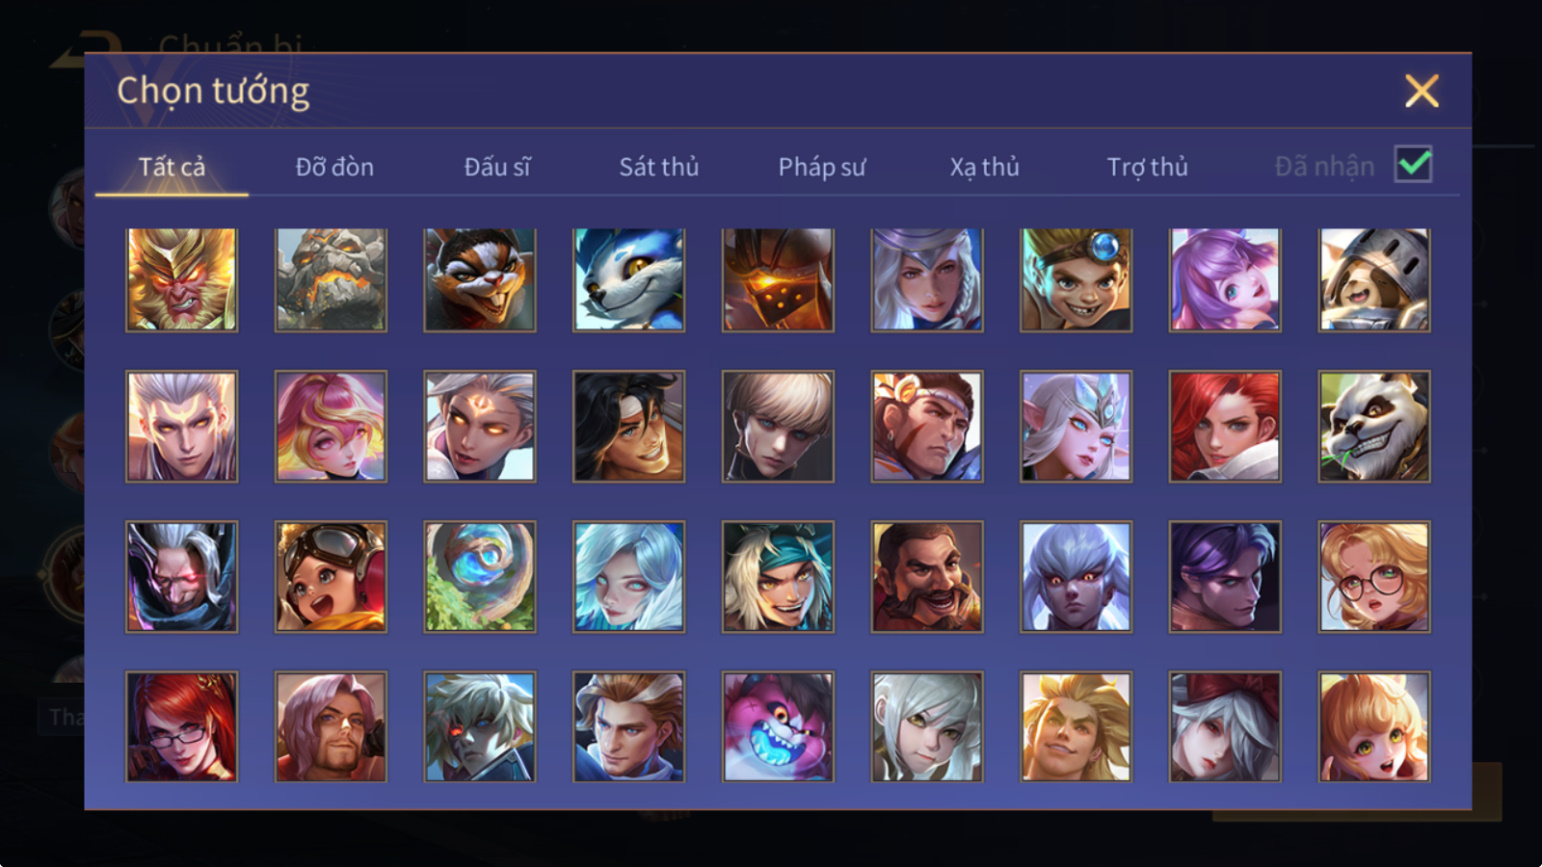
Task: Choose the blue wolf hero portrait
Action: pyautogui.click(x=628, y=280)
